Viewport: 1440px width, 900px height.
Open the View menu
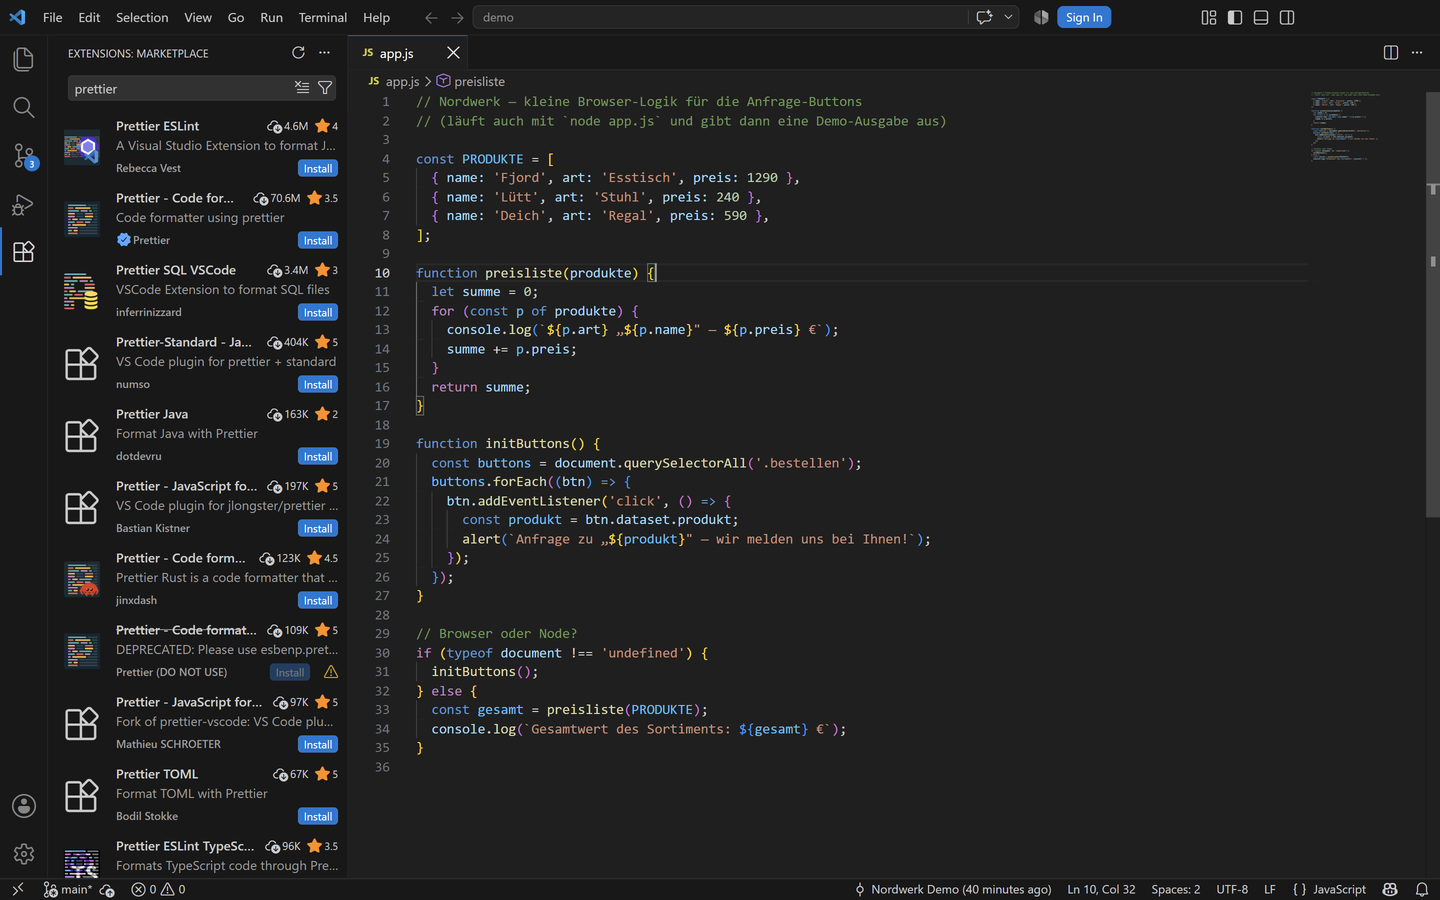tap(198, 17)
